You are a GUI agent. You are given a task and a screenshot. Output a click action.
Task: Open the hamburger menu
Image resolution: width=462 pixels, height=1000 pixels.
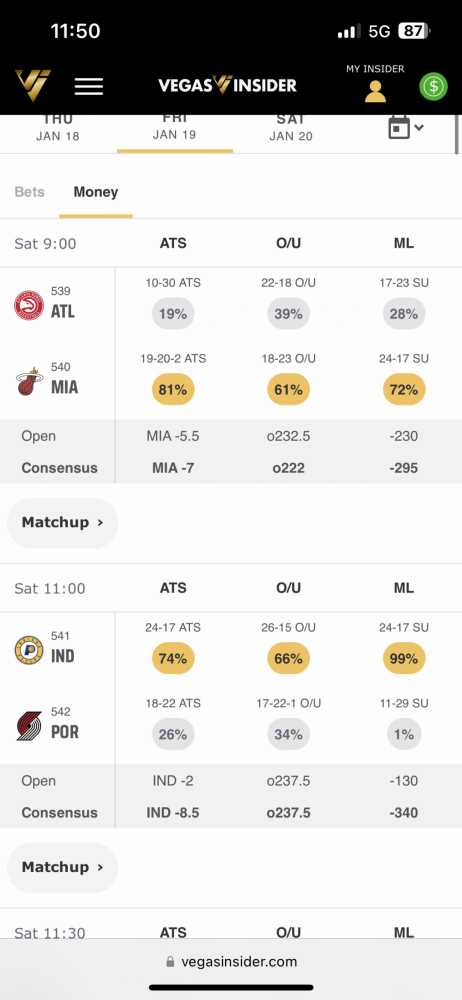[89, 86]
